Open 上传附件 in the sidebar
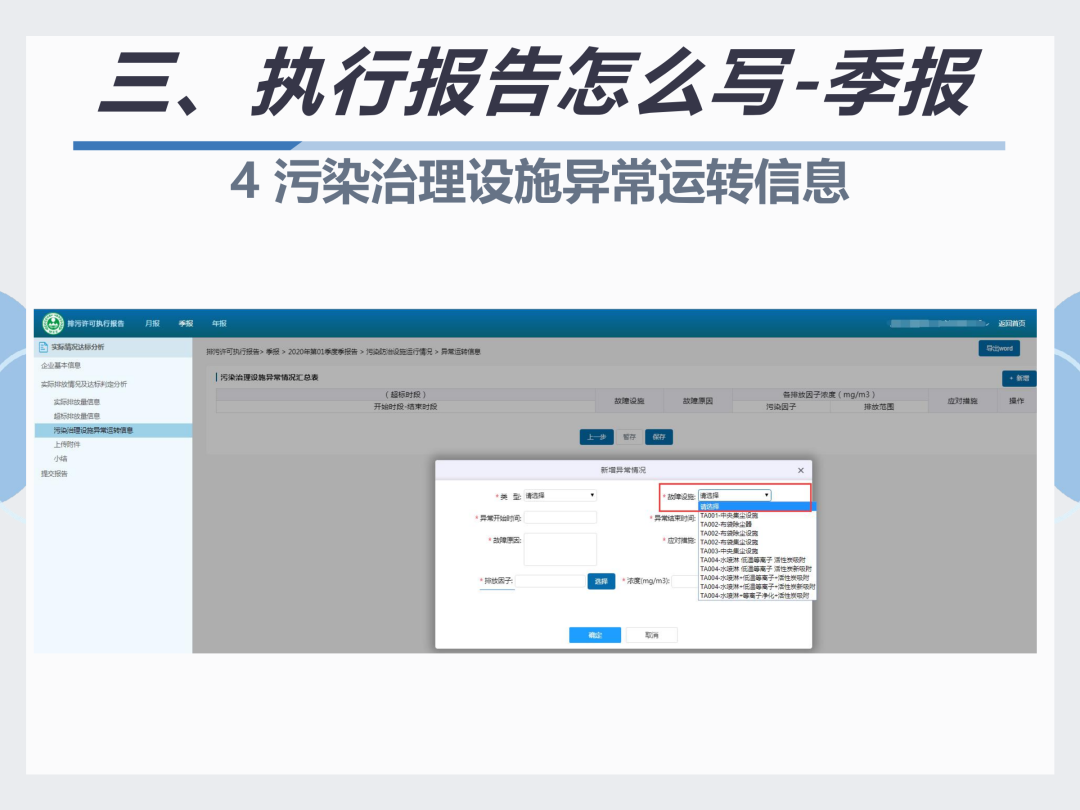The width and height of the screenshot is (1080, 810). [x=67, y=445]
